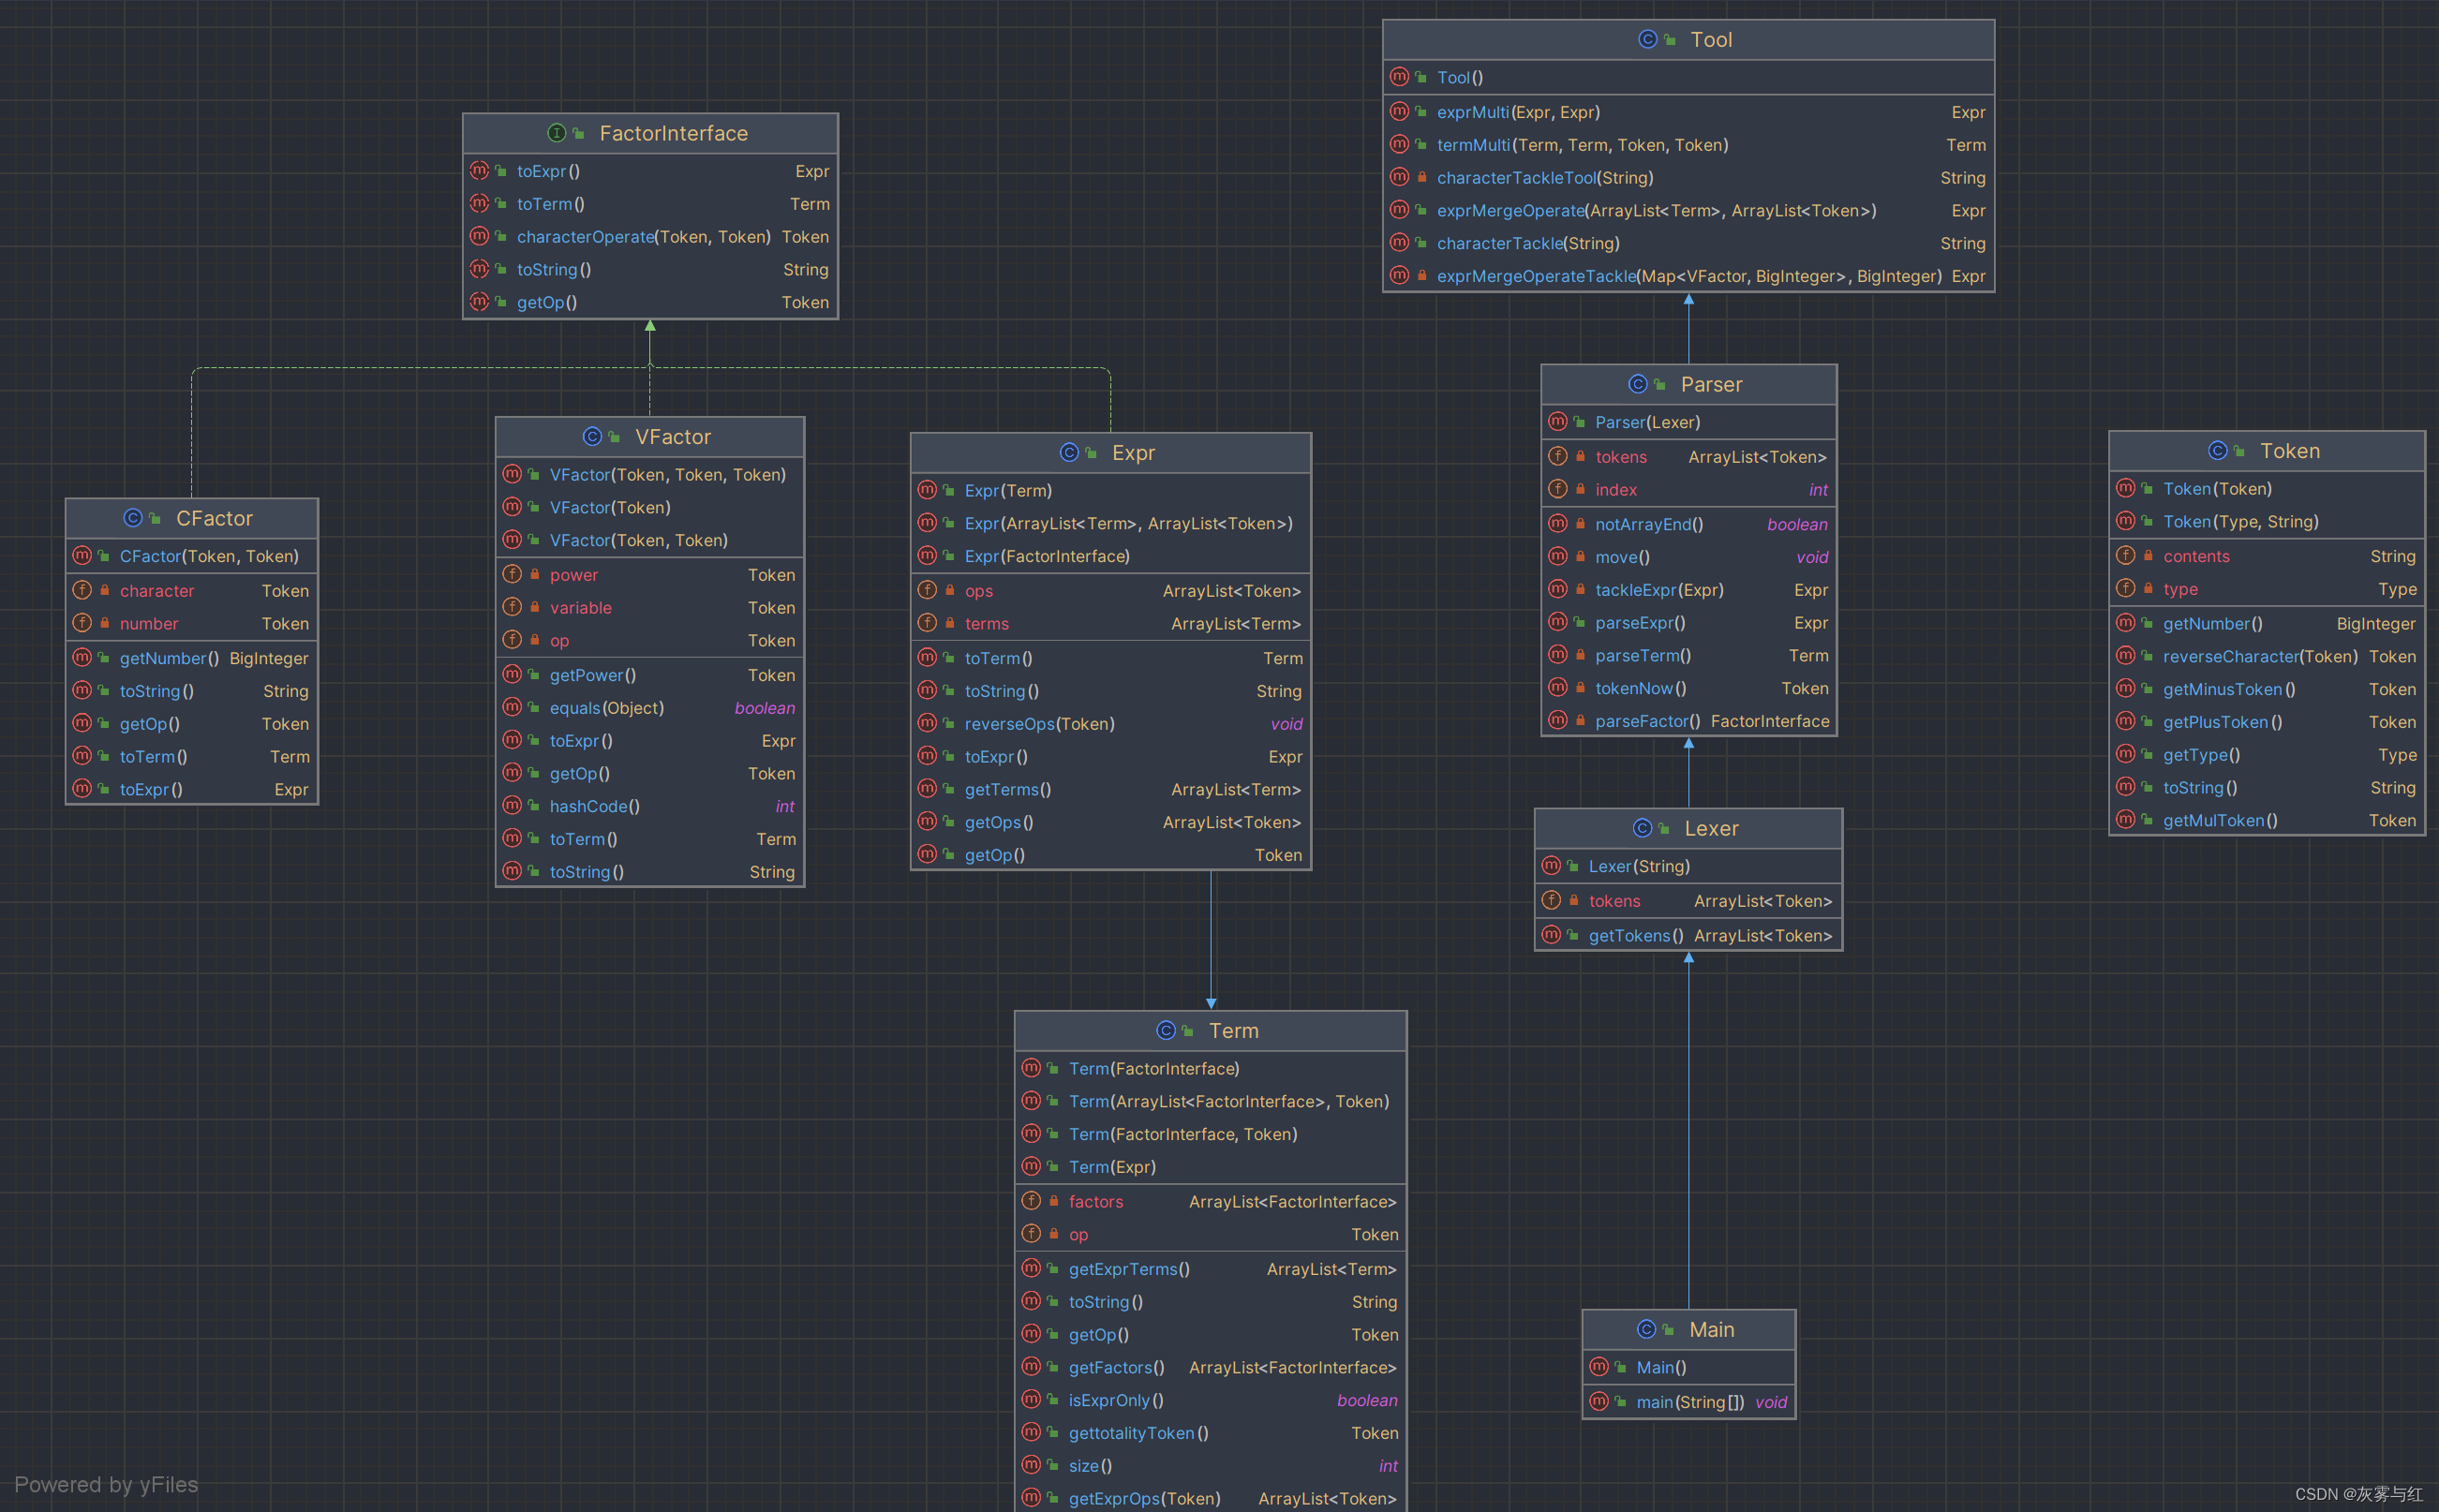This screenshot has height=1512, width=2439.
Task: Click the method icon of getTokens()
Action: click(1551, 935)
